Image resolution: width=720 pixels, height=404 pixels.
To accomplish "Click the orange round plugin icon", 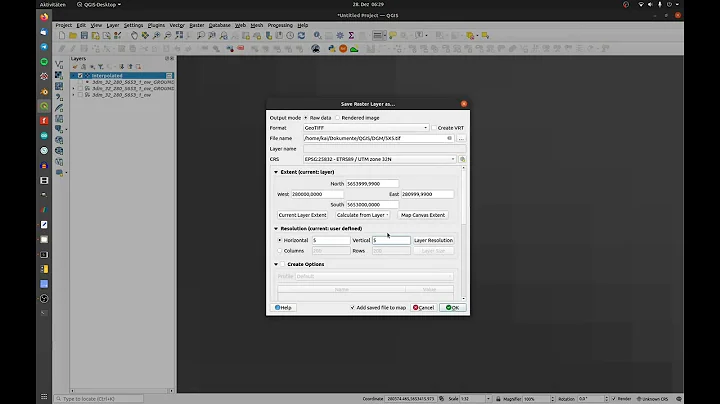I will pos(343,49).
